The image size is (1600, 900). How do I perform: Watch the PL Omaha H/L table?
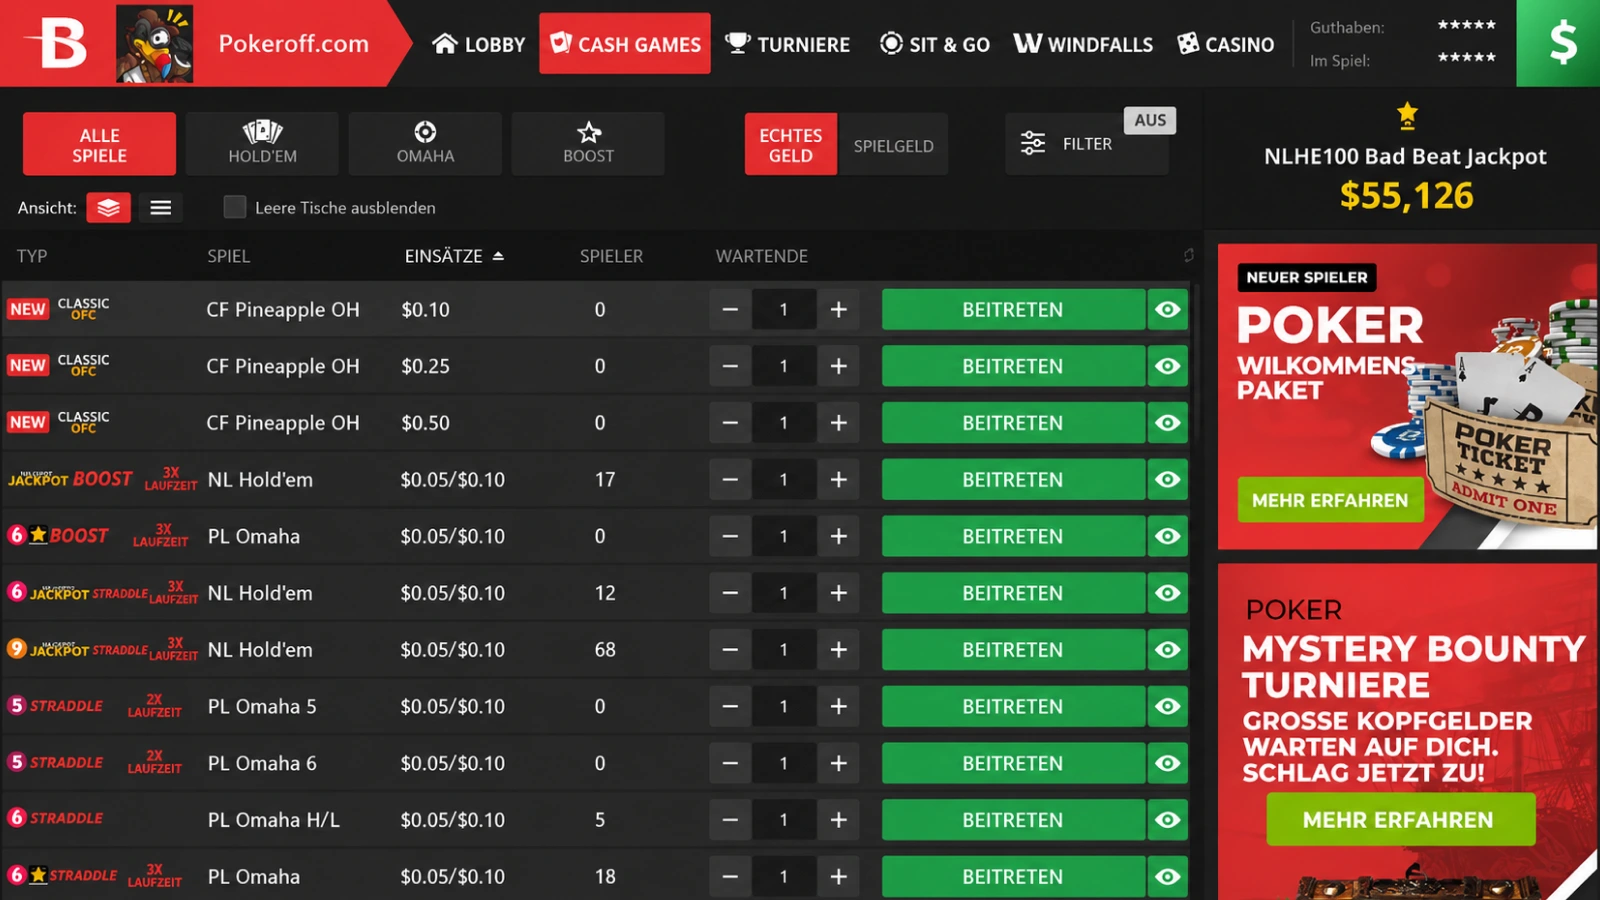[x=1167, y=820]
